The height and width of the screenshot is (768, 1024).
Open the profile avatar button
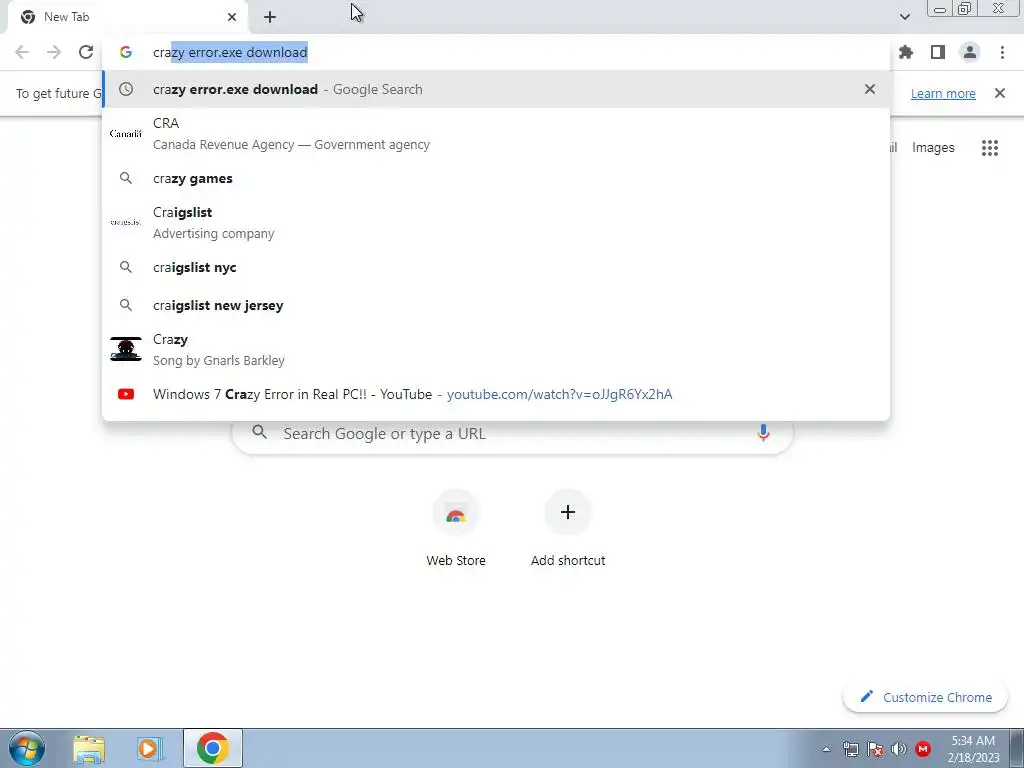point(970,52)
